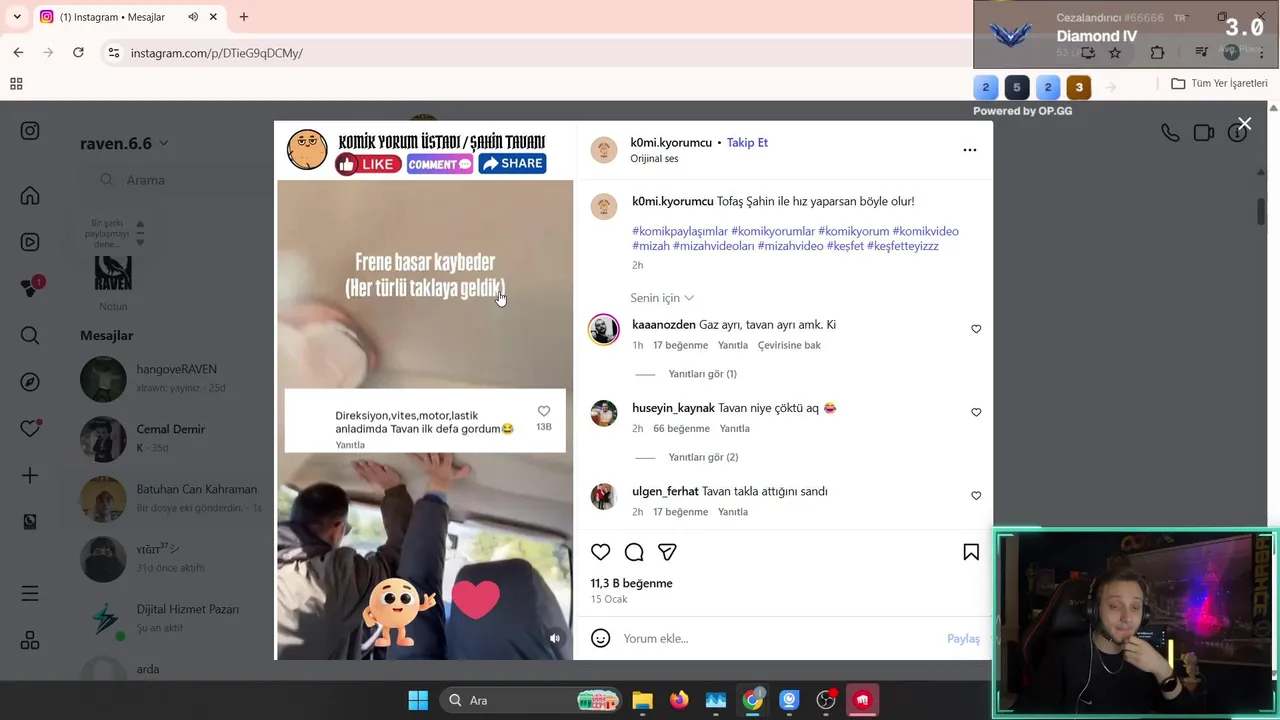Create new post with plus icon
This screenshot has width=1280, height=720.
[x=30, y=475]
